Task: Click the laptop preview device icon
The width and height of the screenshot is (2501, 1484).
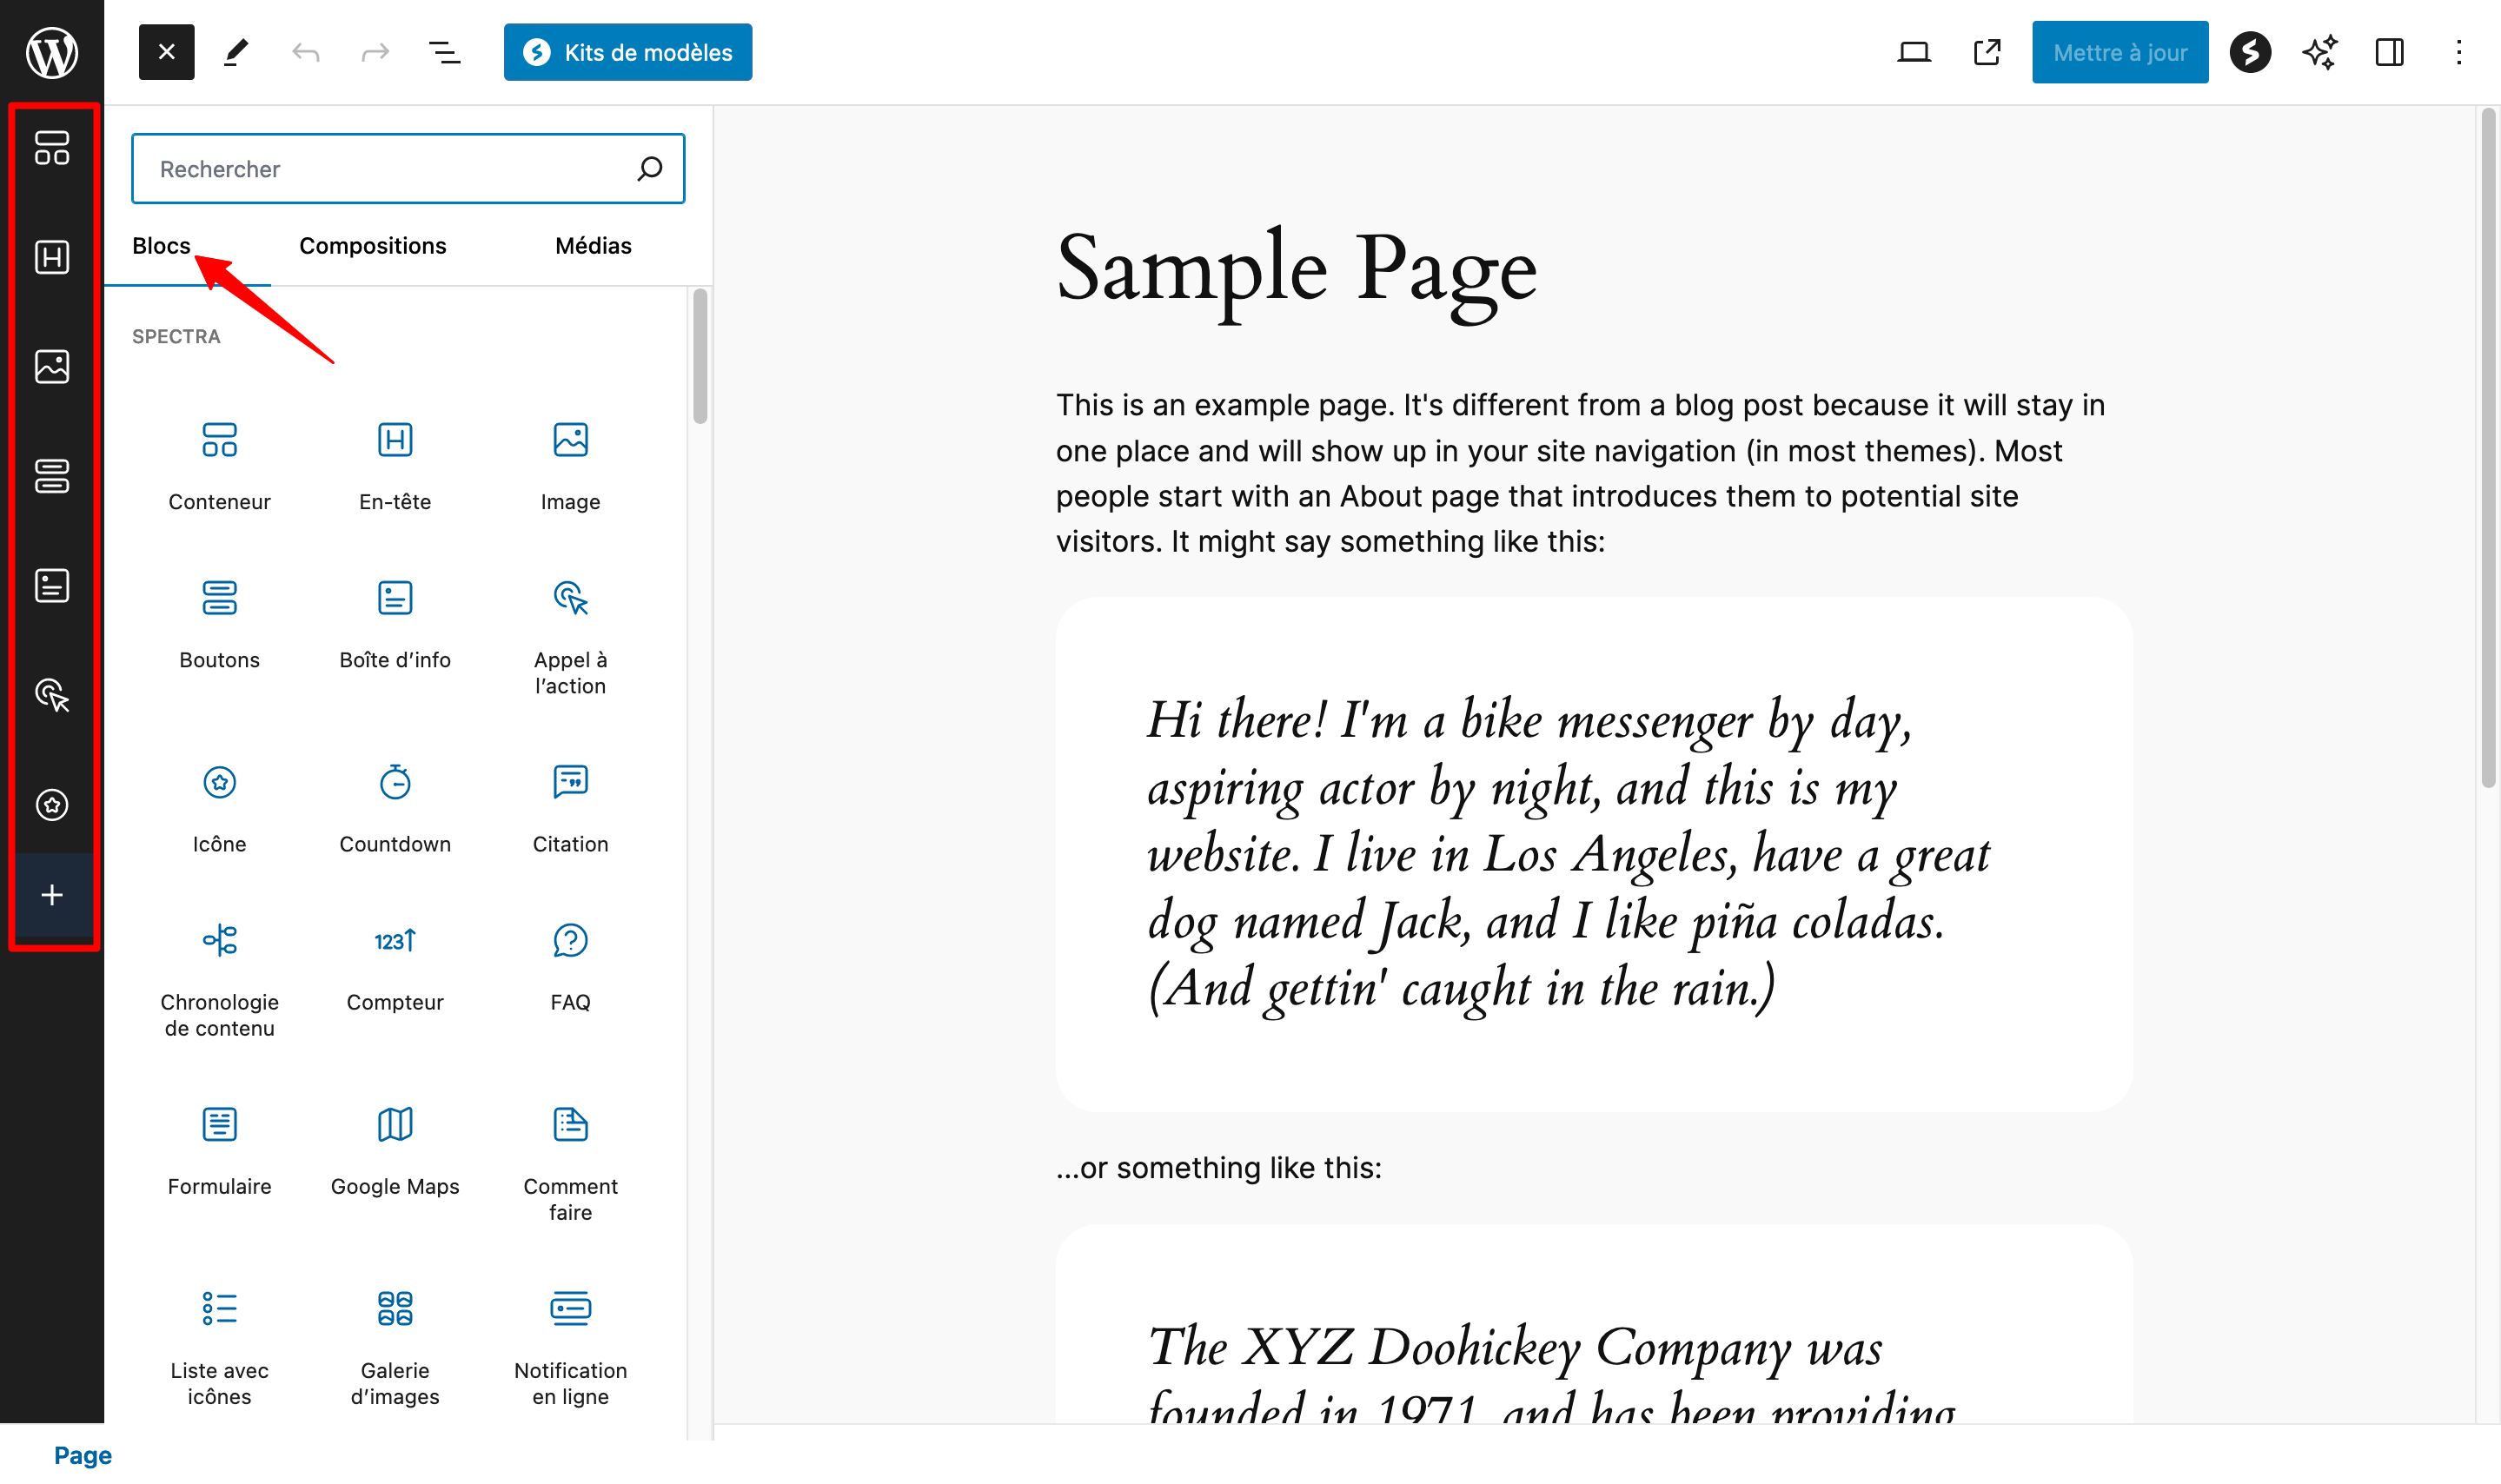Action: [x=1912, y=52]
